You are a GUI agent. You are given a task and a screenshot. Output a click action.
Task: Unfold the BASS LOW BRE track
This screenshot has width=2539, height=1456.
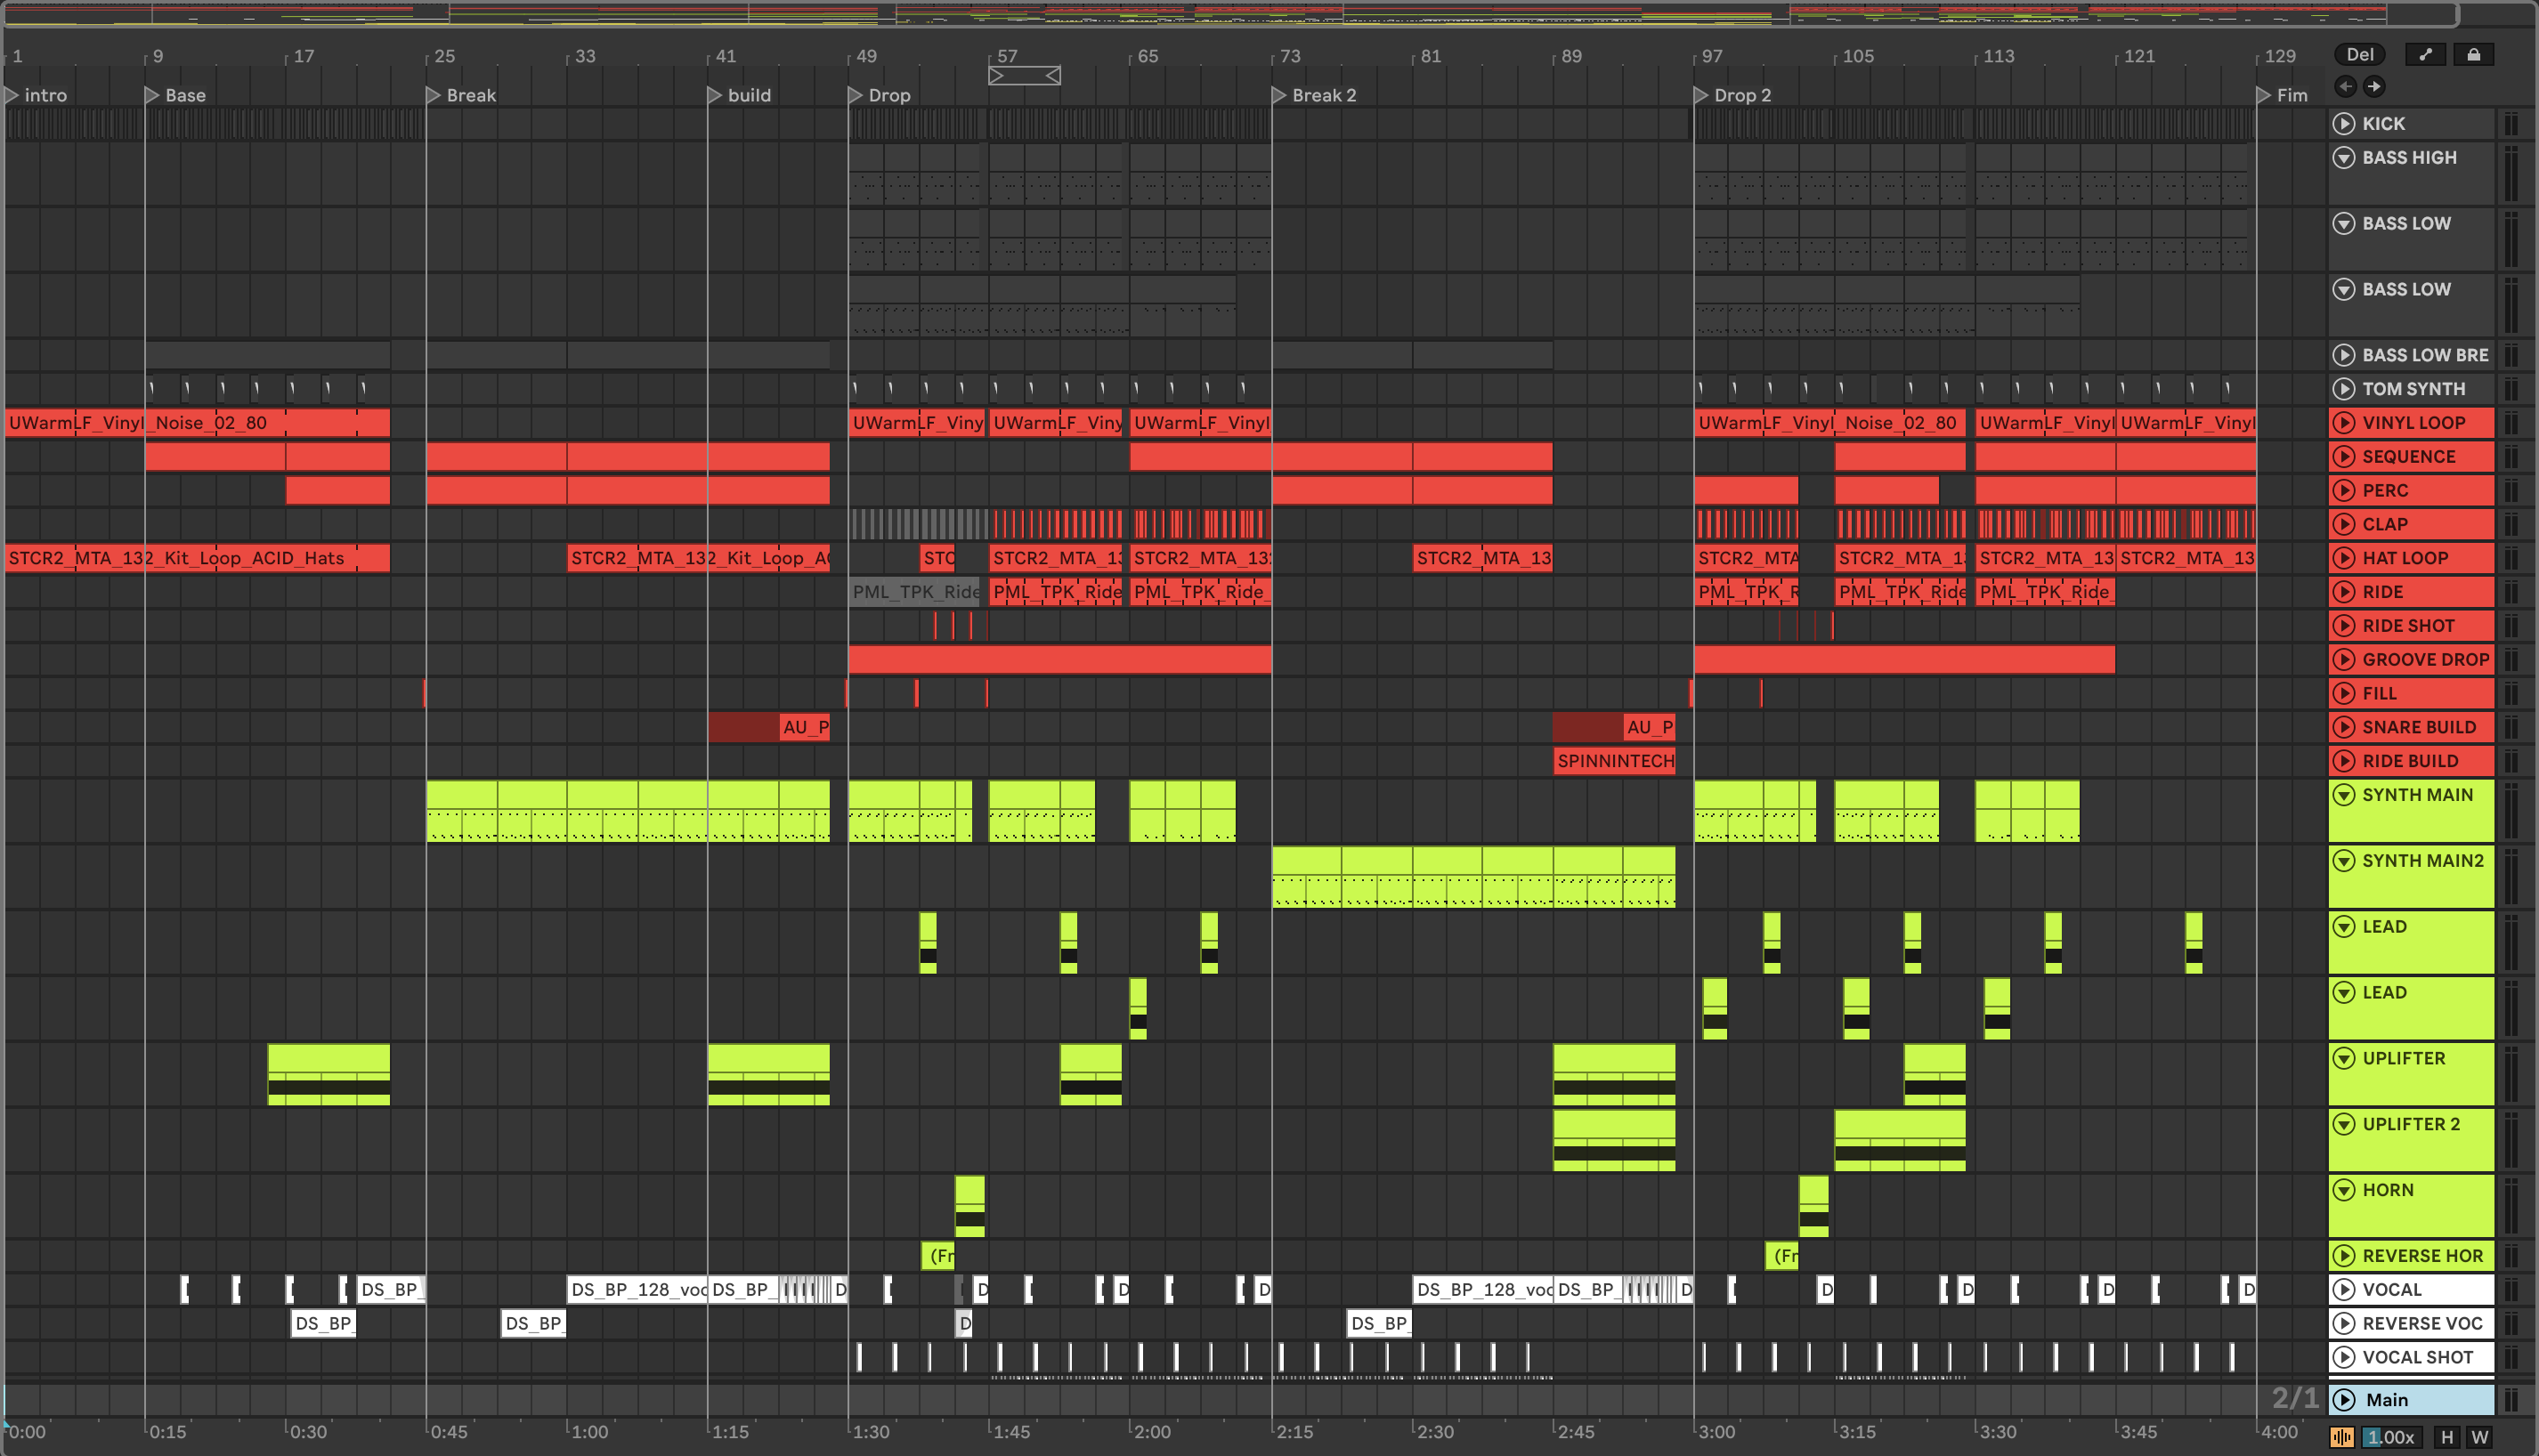2343,355
